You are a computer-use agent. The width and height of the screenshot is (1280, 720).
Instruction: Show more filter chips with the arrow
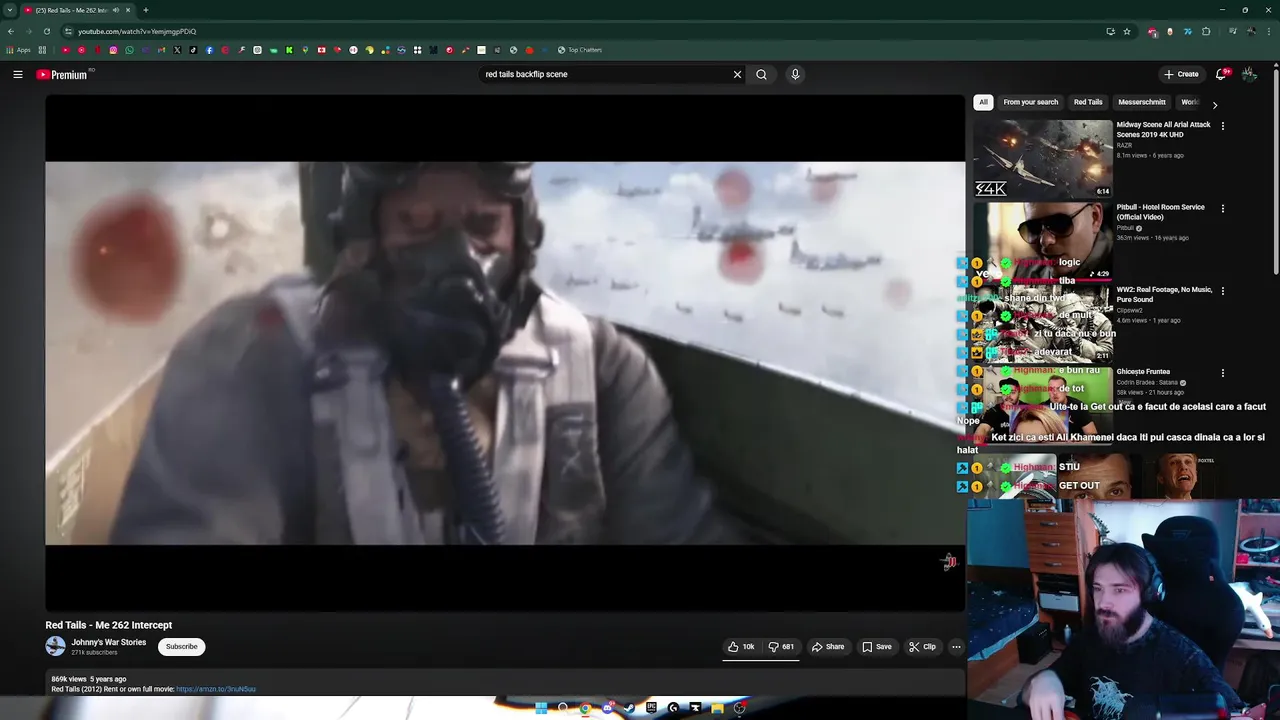(x=1215, y=104)
